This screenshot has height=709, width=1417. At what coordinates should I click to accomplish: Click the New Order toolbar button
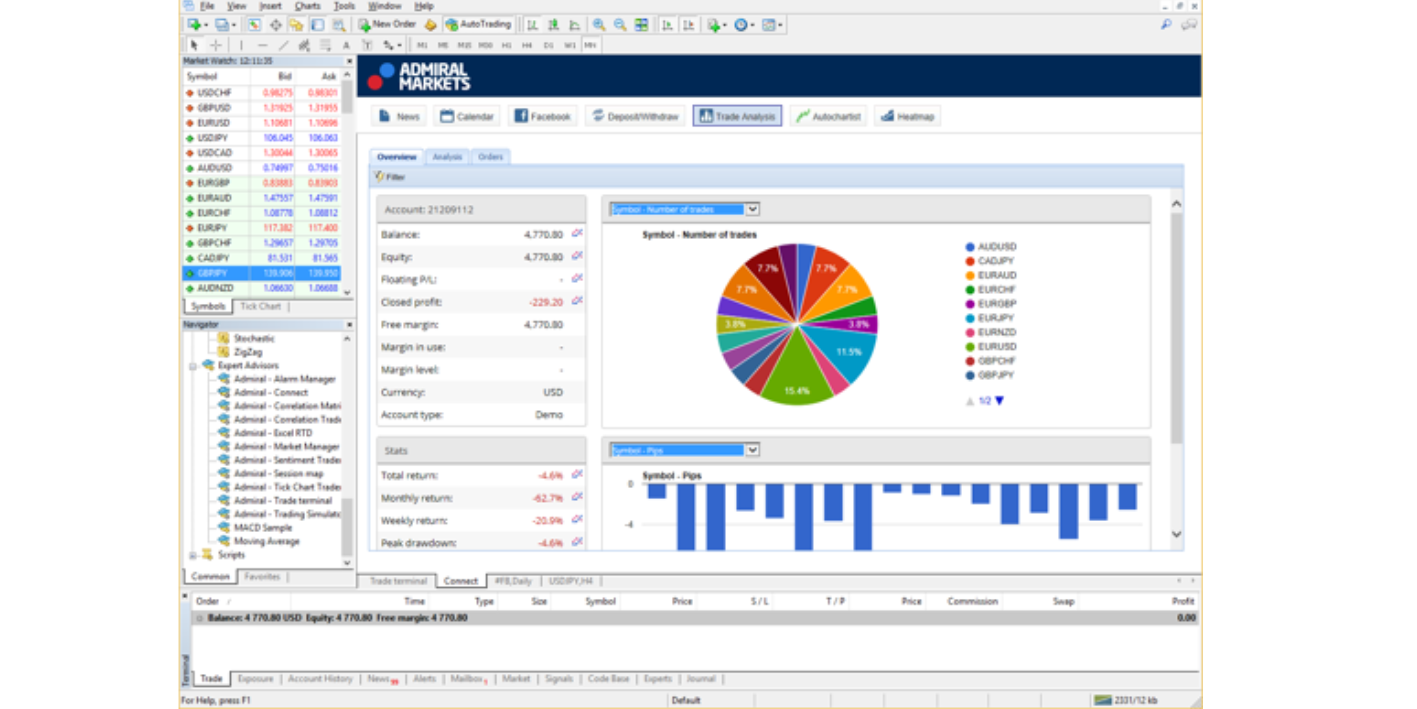point(387,24)
